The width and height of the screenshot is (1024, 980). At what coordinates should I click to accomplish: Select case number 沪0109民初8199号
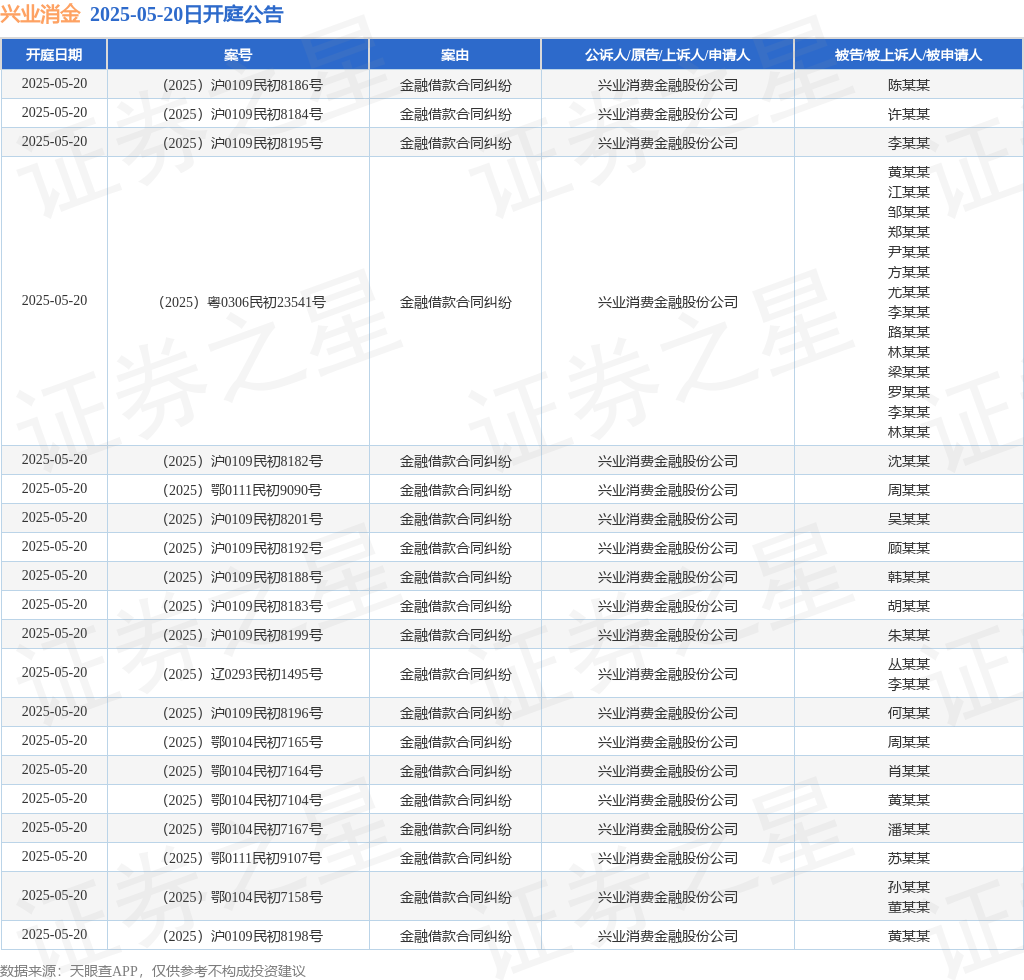pyautogui.click(x=242, y=635)
